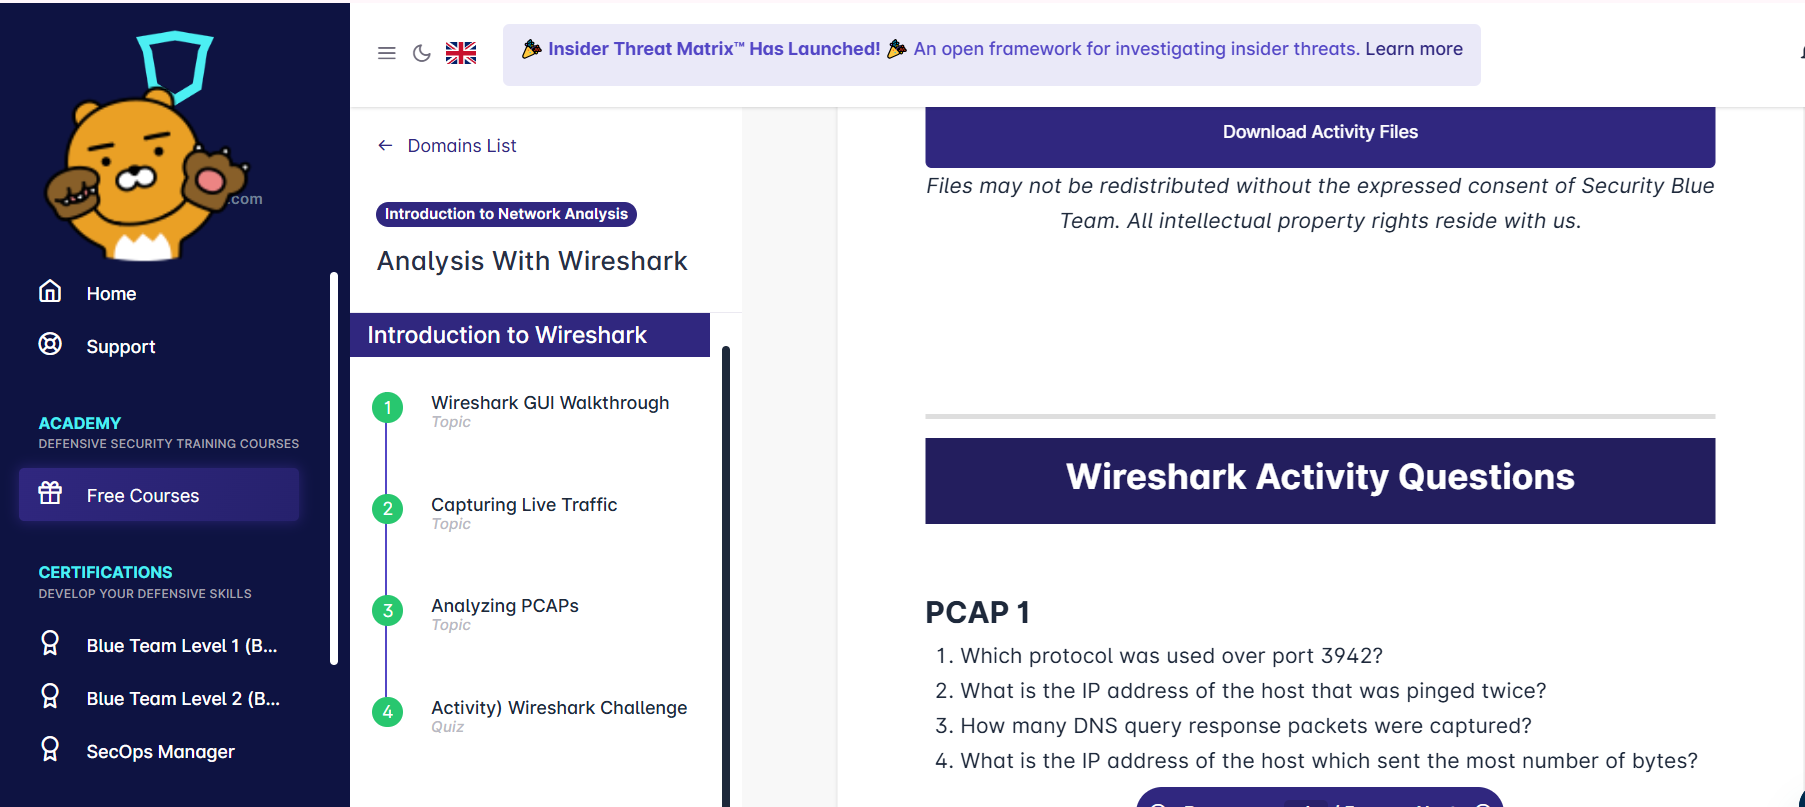This screenshot has height=807, width=1805.
Task: Click the PCAP 1 heading
Action: coord(977,612)
